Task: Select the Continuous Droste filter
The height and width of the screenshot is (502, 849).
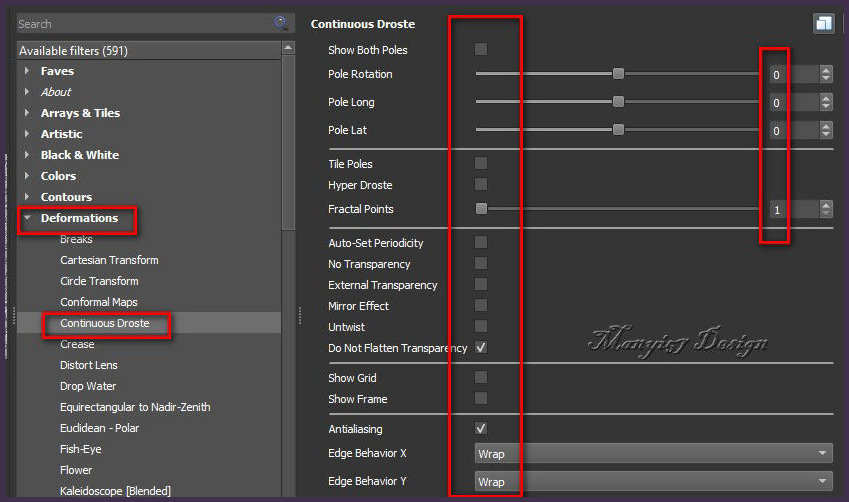Action: [104, 323]
